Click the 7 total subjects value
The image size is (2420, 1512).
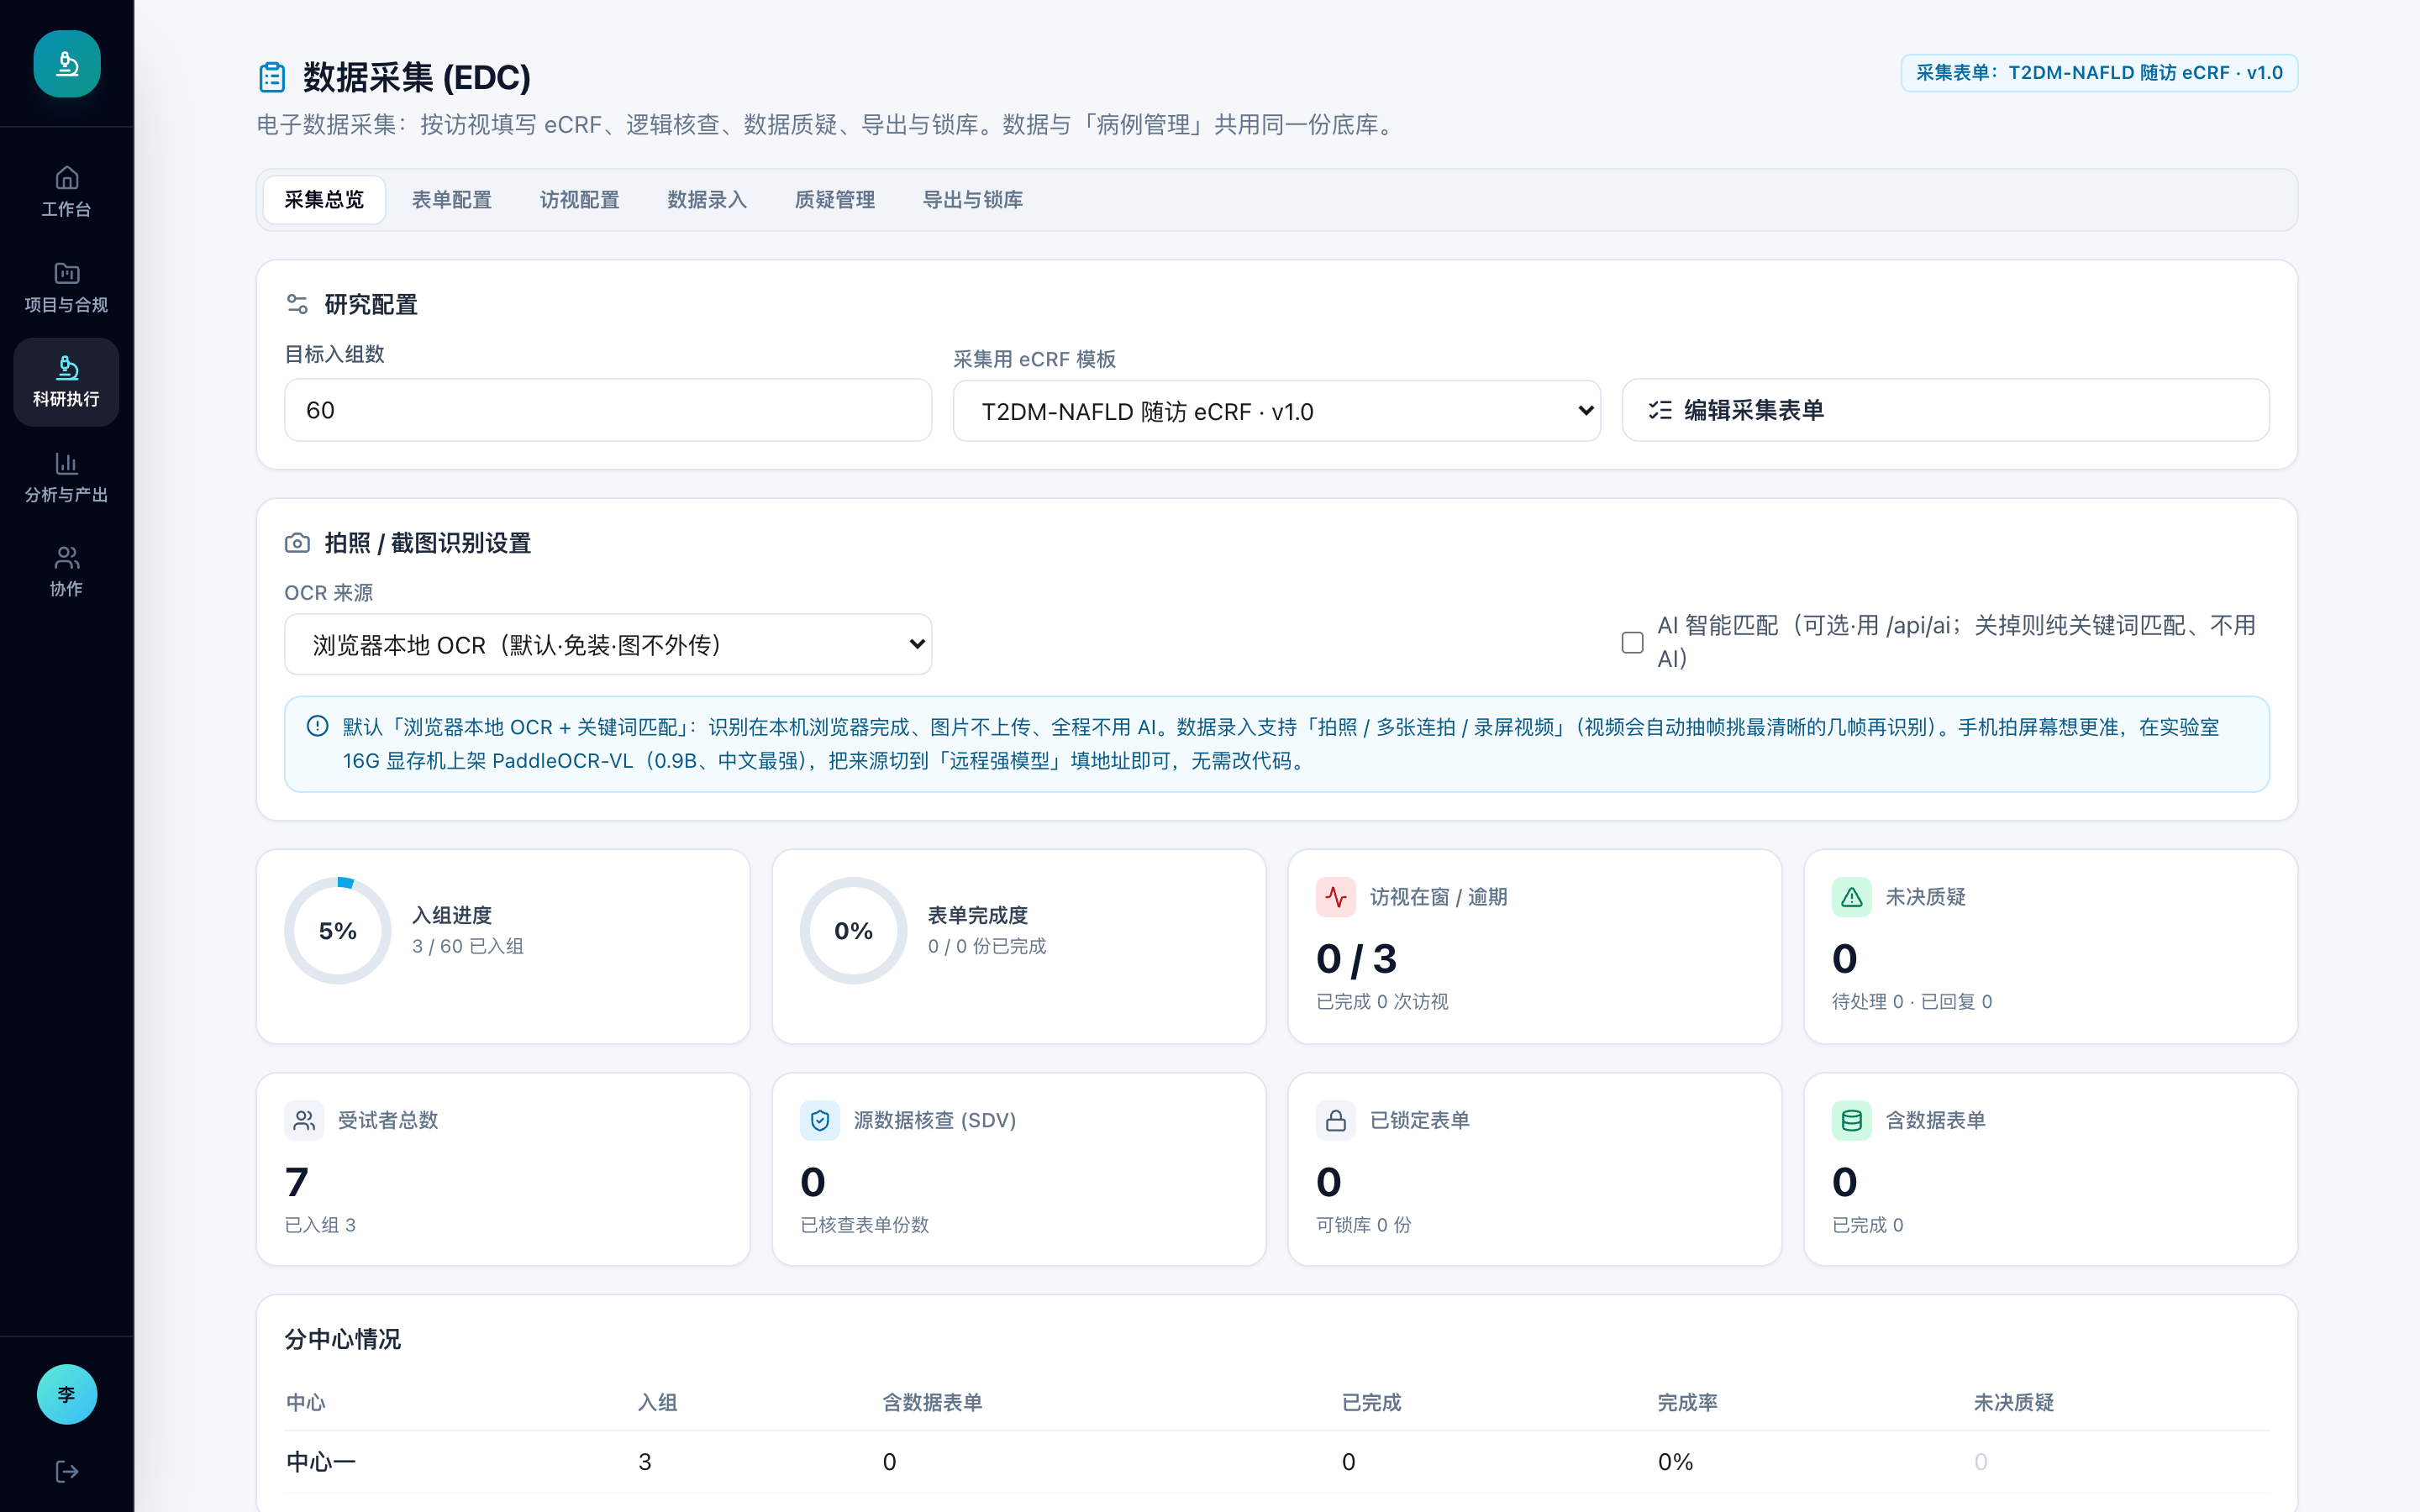(x=297, y=1183)
